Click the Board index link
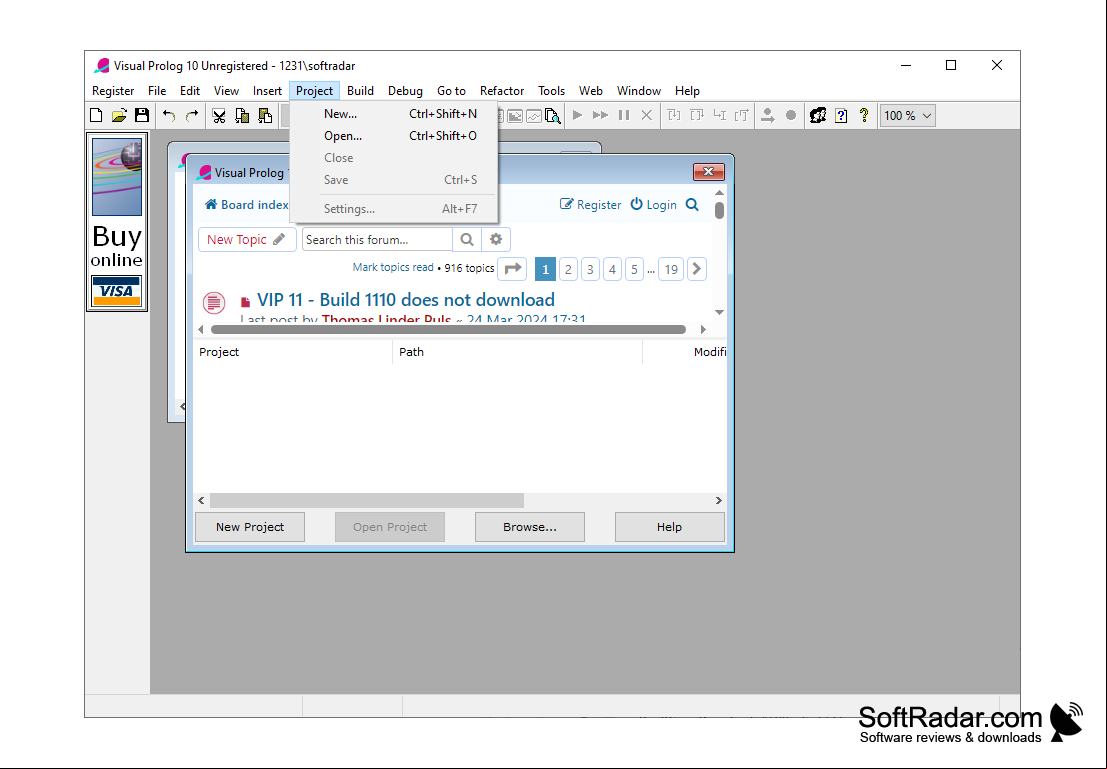 click(246, 205)
